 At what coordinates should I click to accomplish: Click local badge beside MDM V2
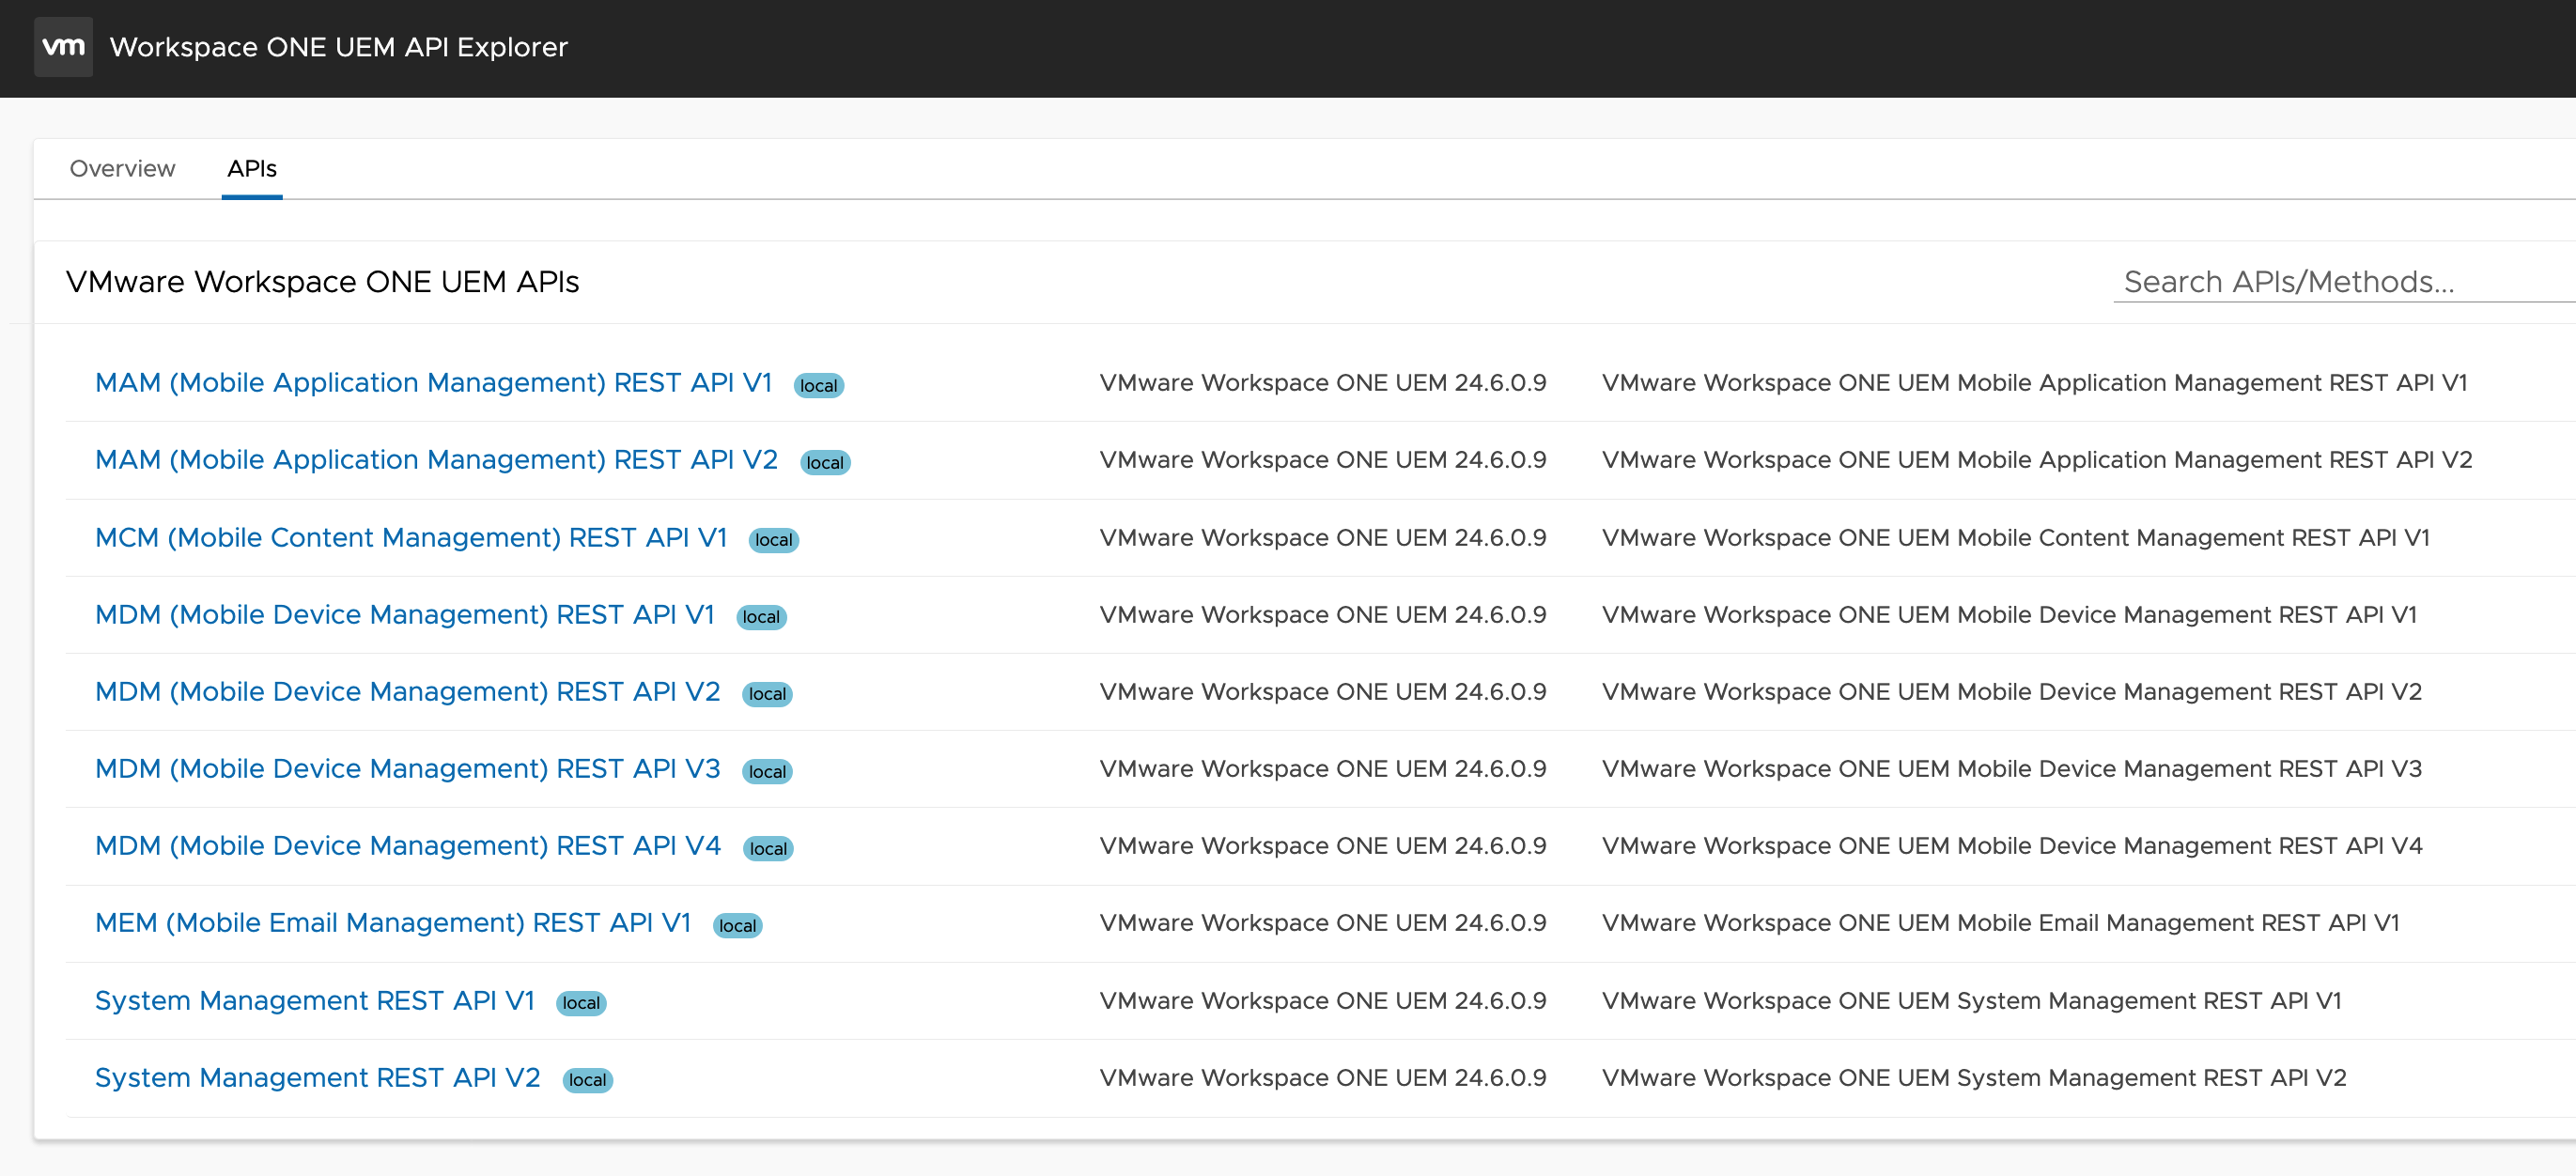(767, 694)
